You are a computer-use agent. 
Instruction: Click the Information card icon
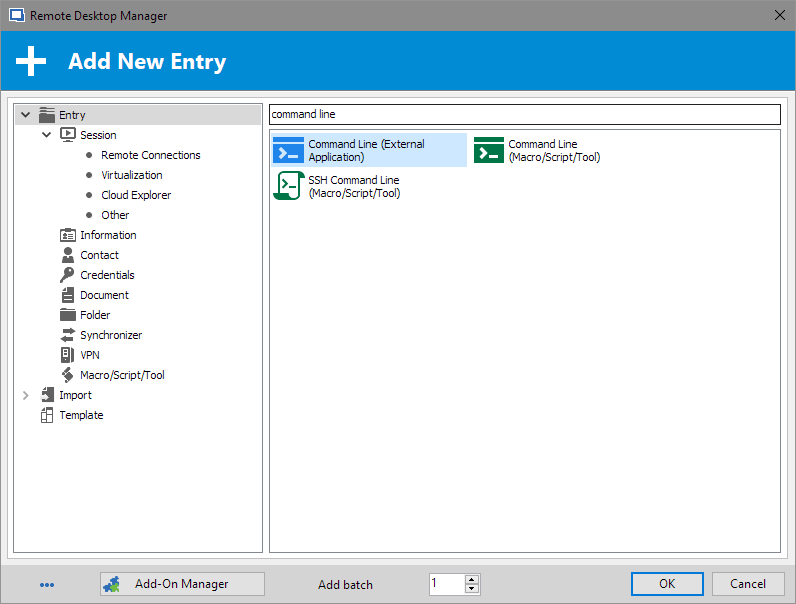(x=68, y=235)
